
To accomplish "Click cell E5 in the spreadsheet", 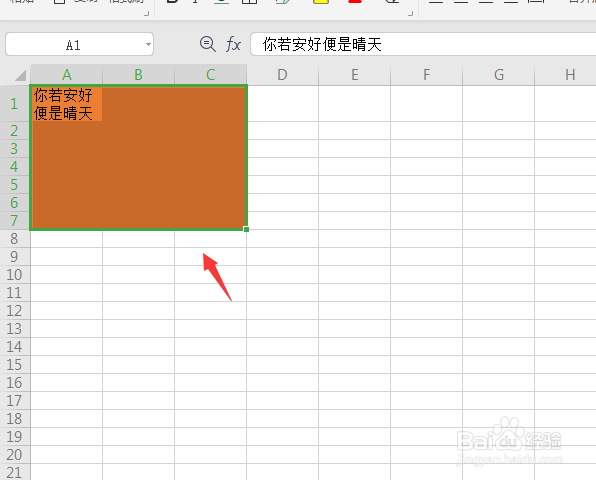I will [354, 185].
